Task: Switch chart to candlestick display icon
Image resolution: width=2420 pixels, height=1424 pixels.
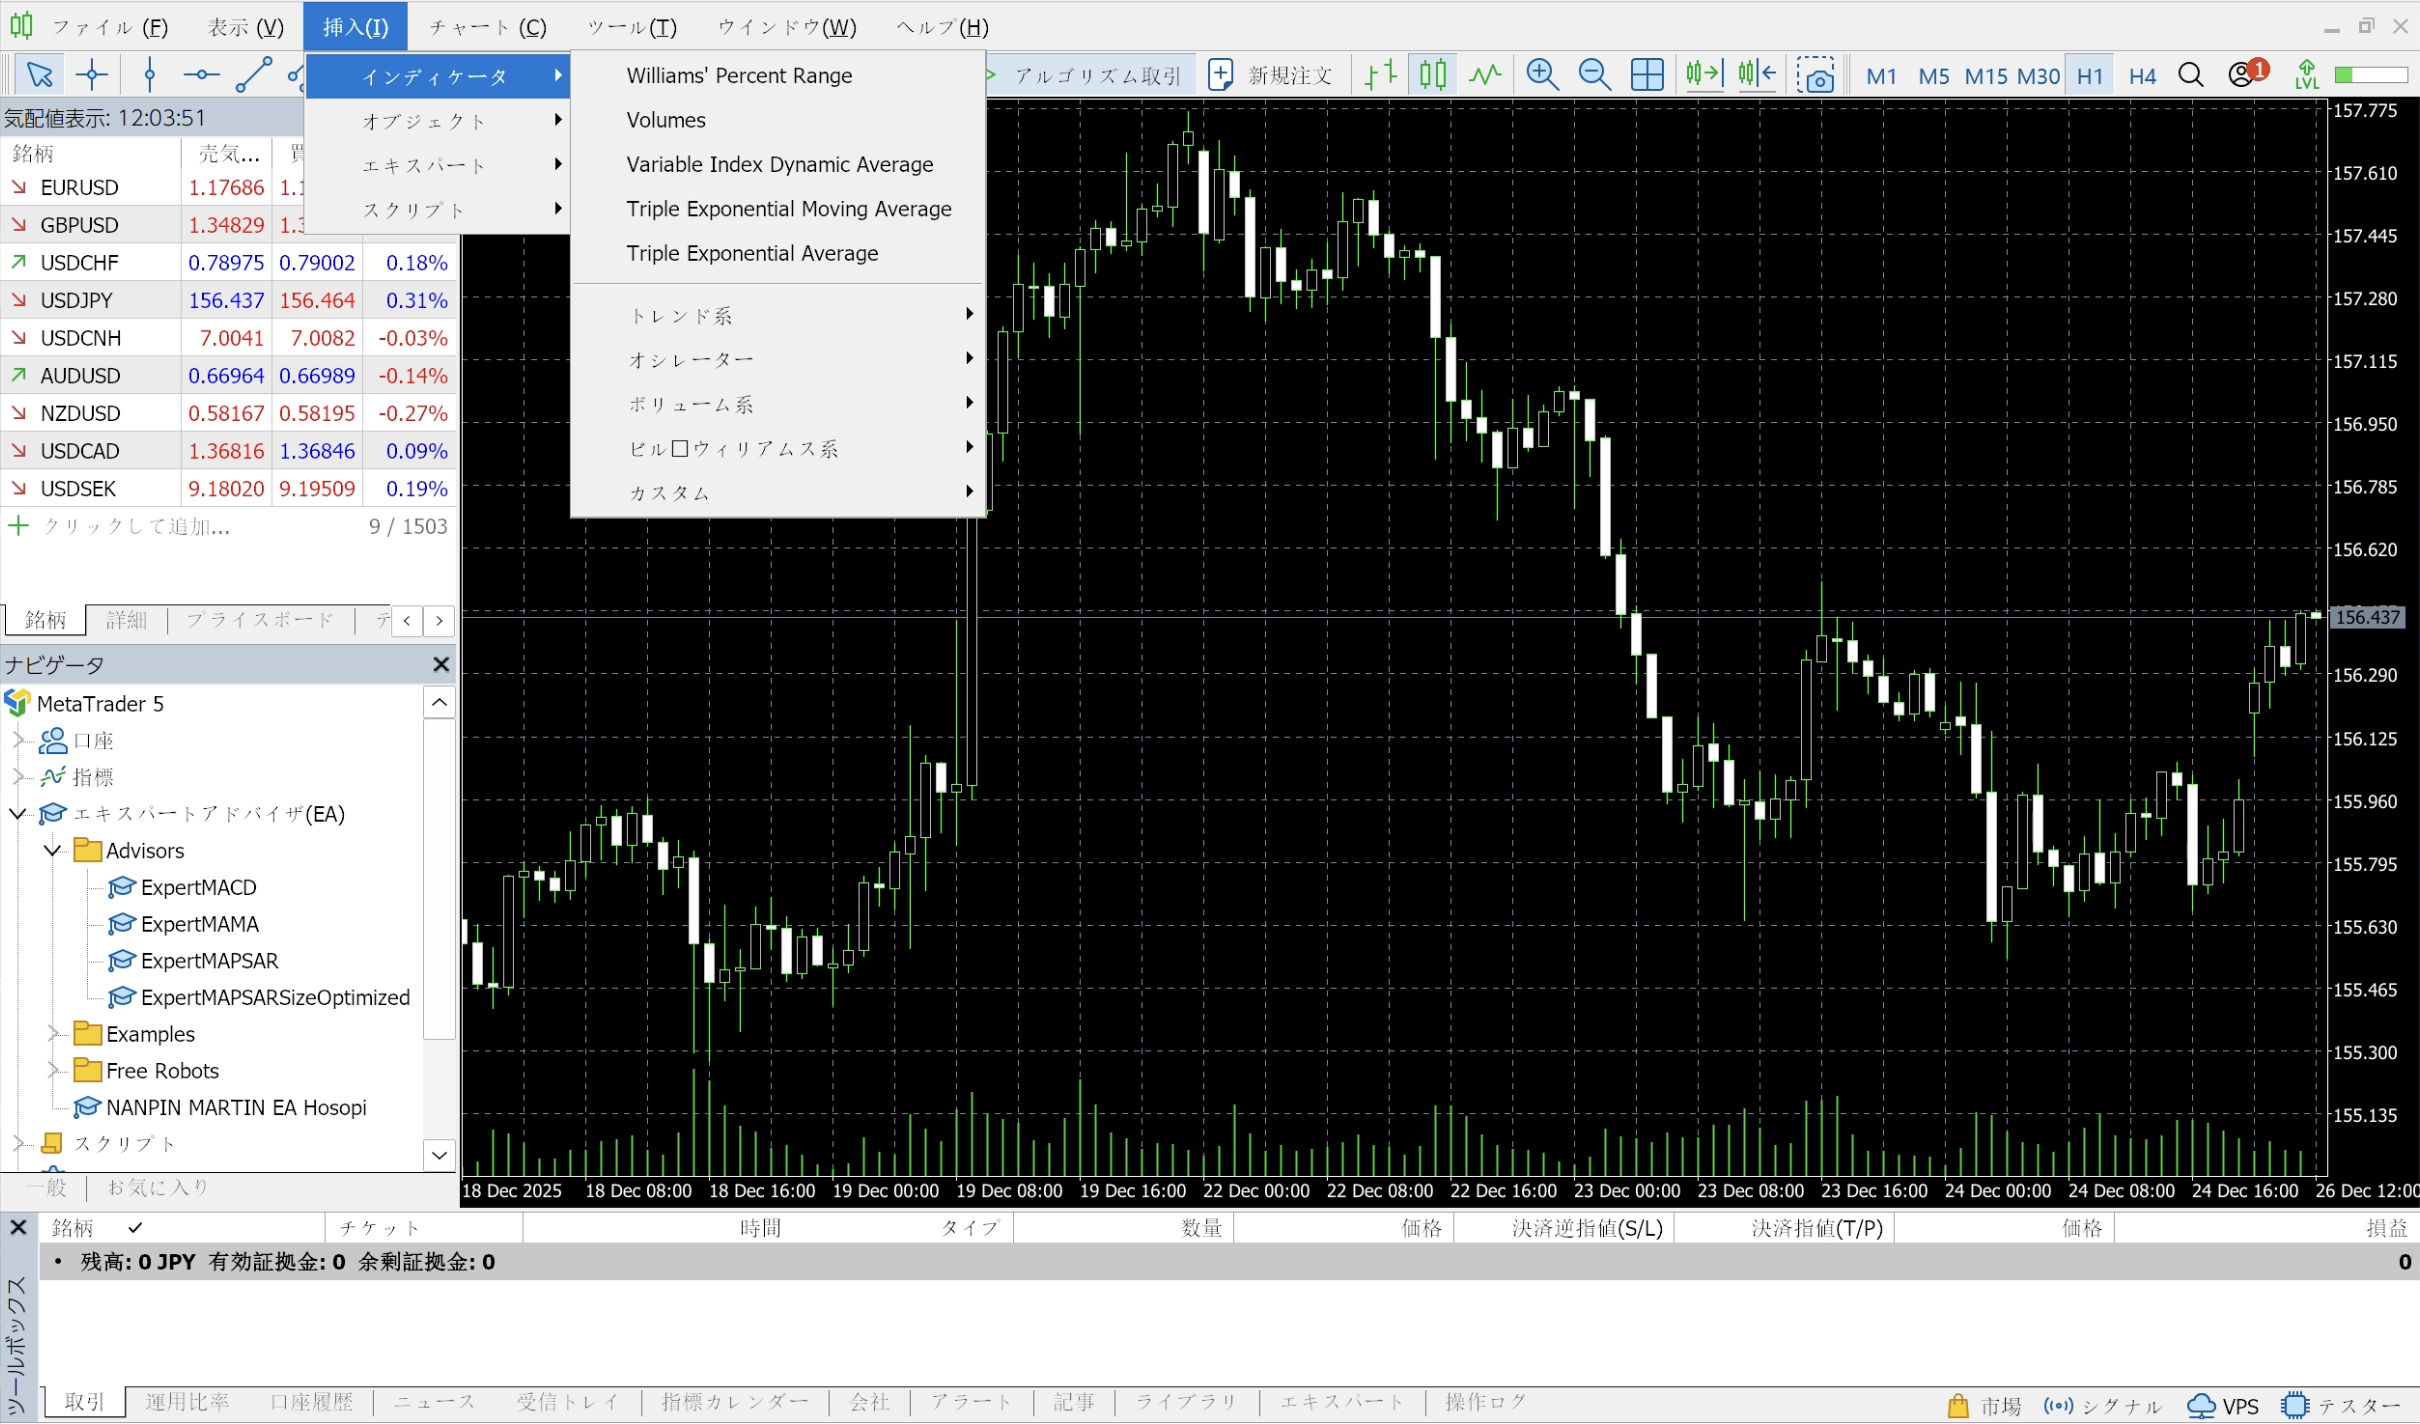Action: coord(1432,75)
